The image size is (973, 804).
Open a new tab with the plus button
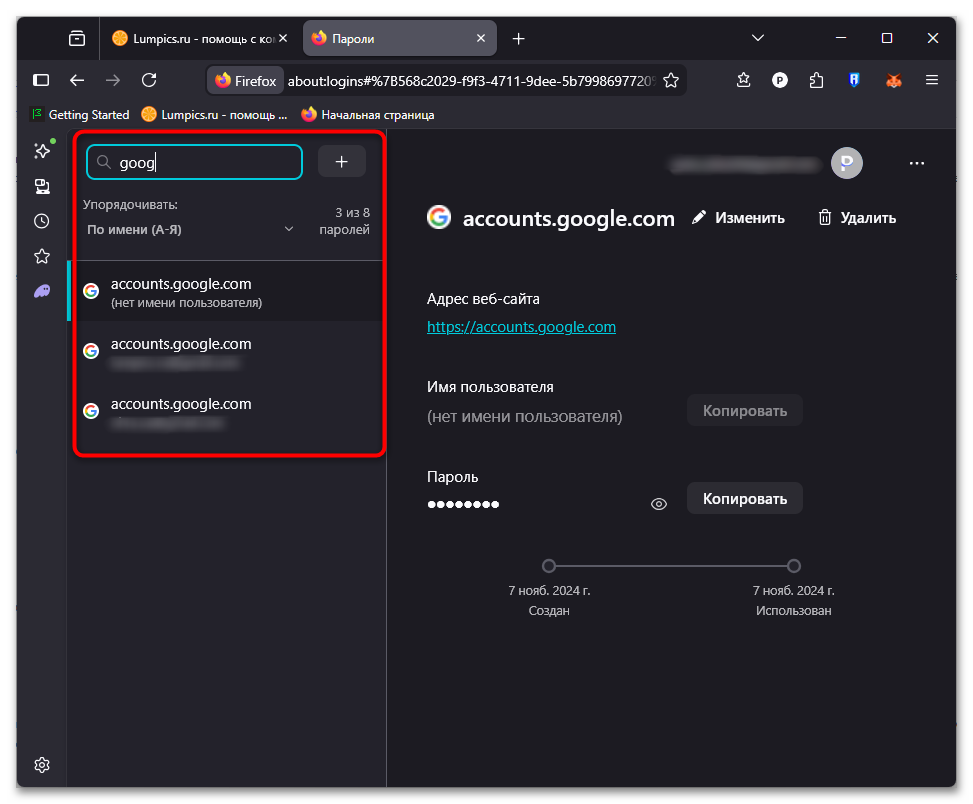518,38
